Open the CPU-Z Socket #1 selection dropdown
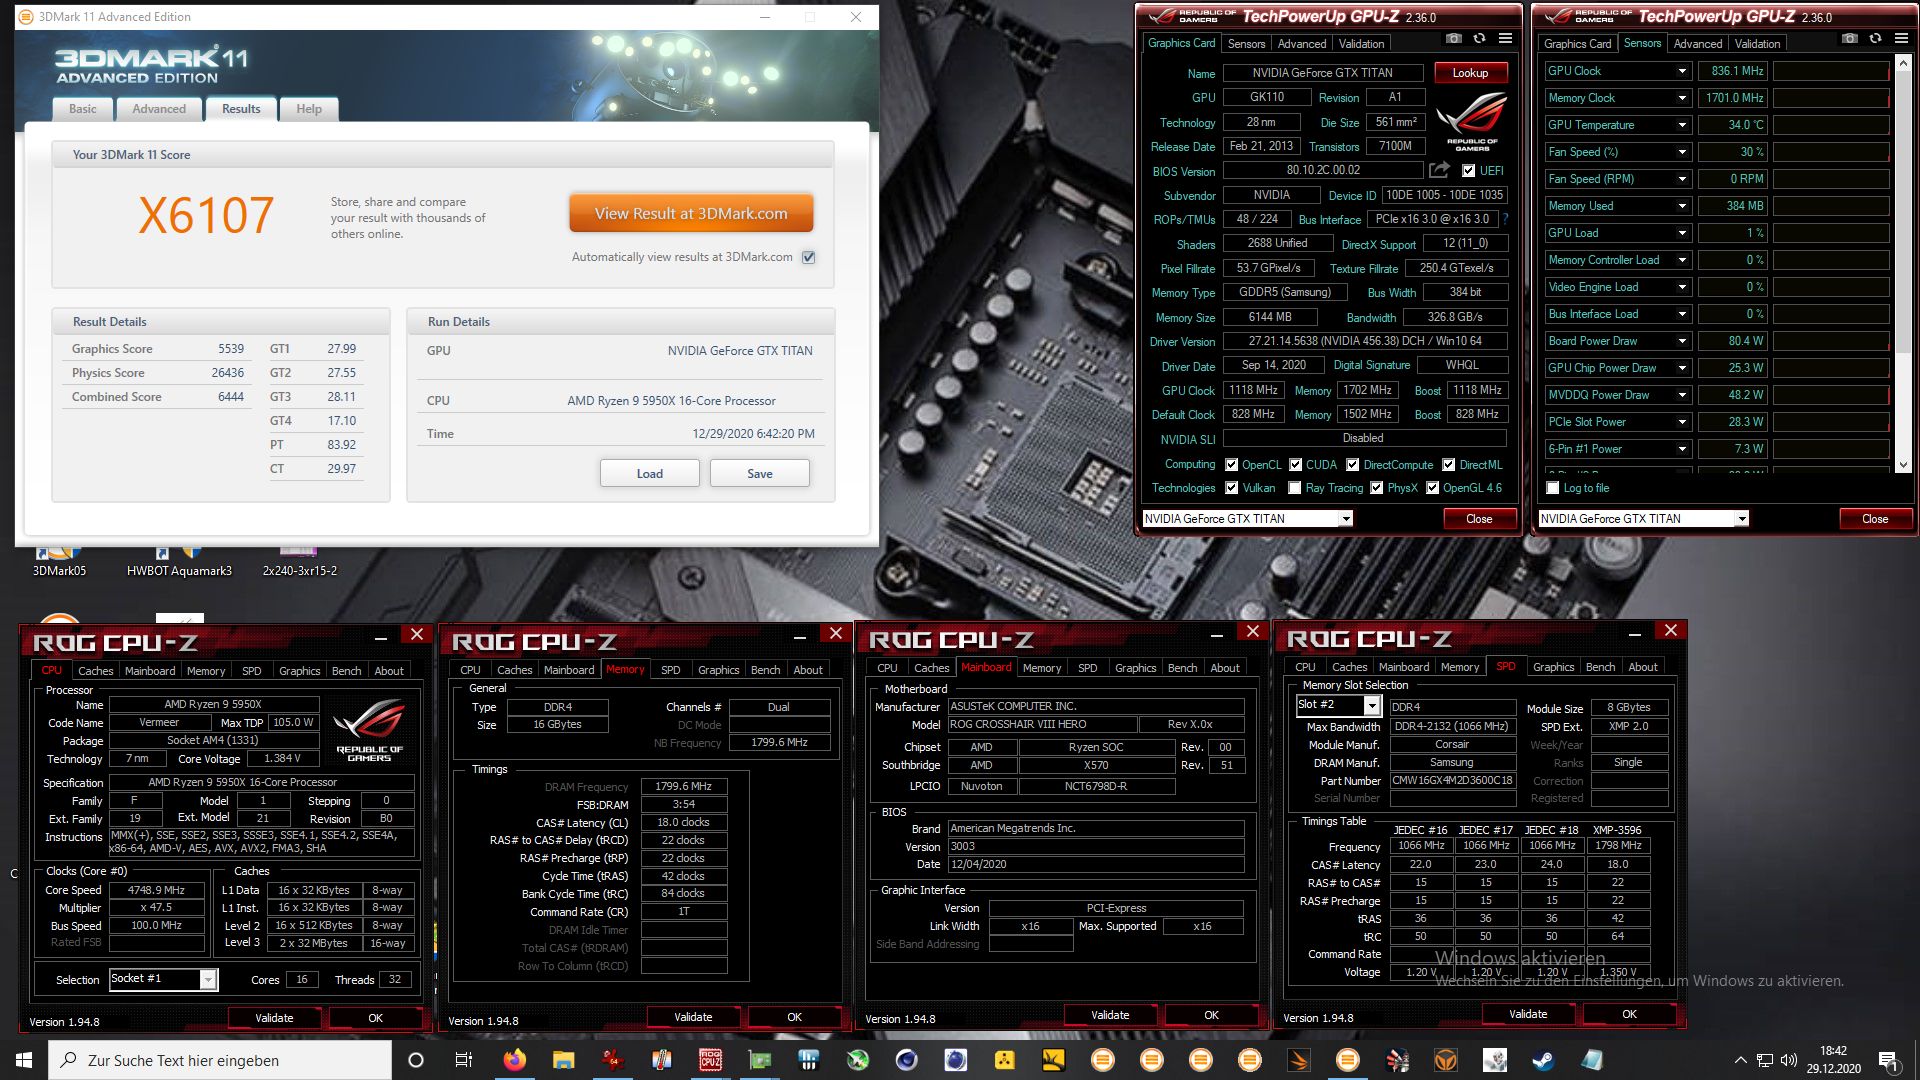Image resolution: width=1920 pixels, height=1080 pixels. point(208,979)
